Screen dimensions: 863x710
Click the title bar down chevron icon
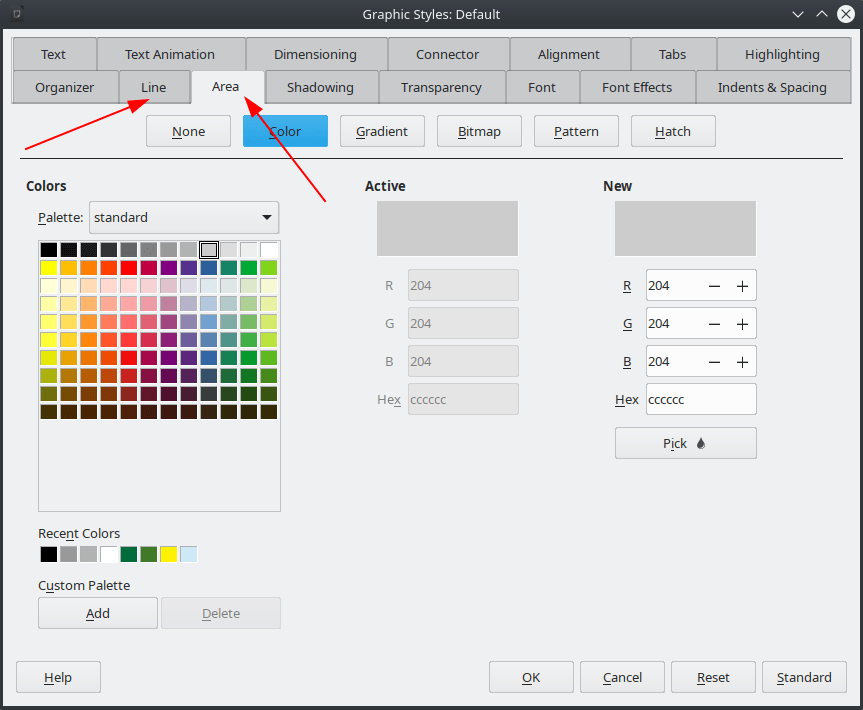(x=798, y=14)
